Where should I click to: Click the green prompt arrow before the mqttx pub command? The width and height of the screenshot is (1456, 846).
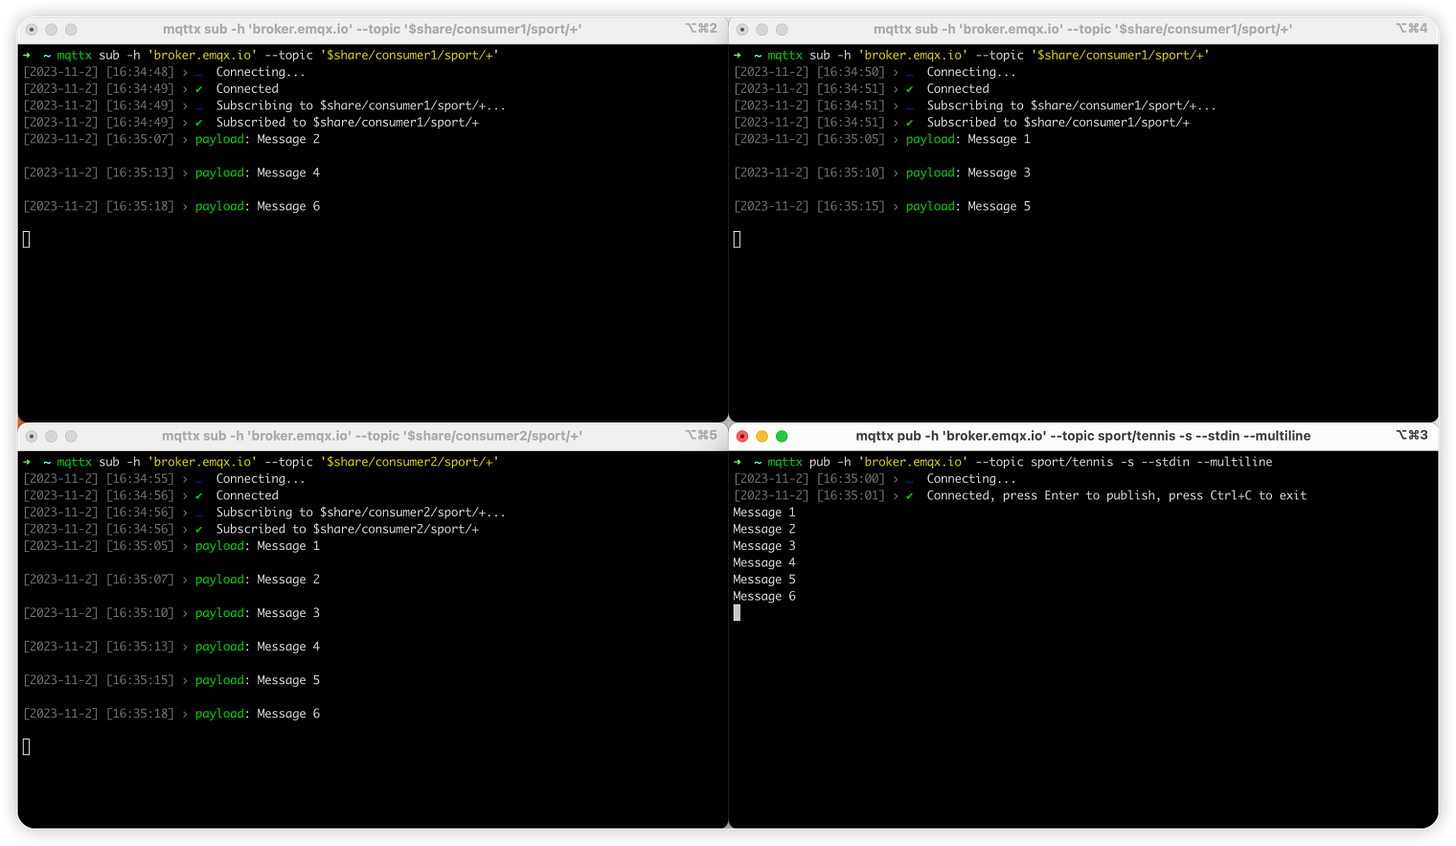click(x=738, y=461)
